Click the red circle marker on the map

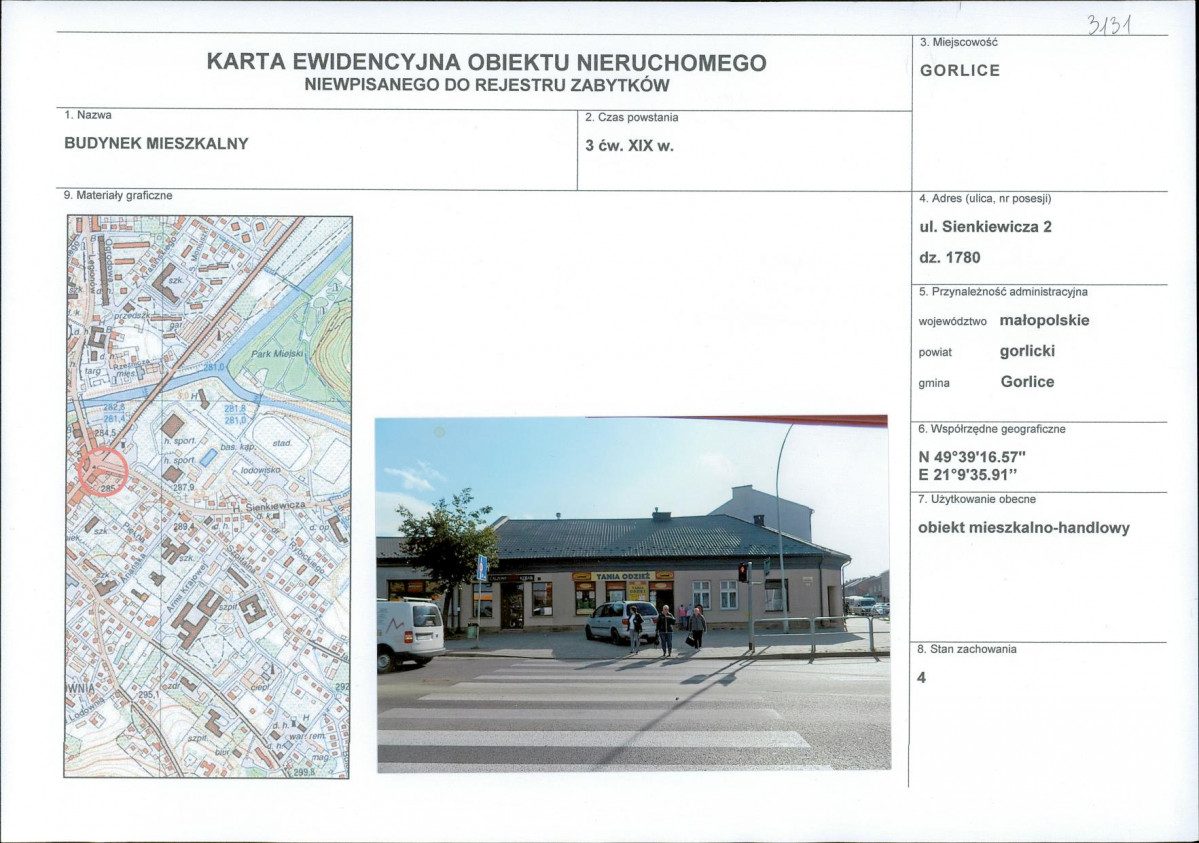pos(102,471)
